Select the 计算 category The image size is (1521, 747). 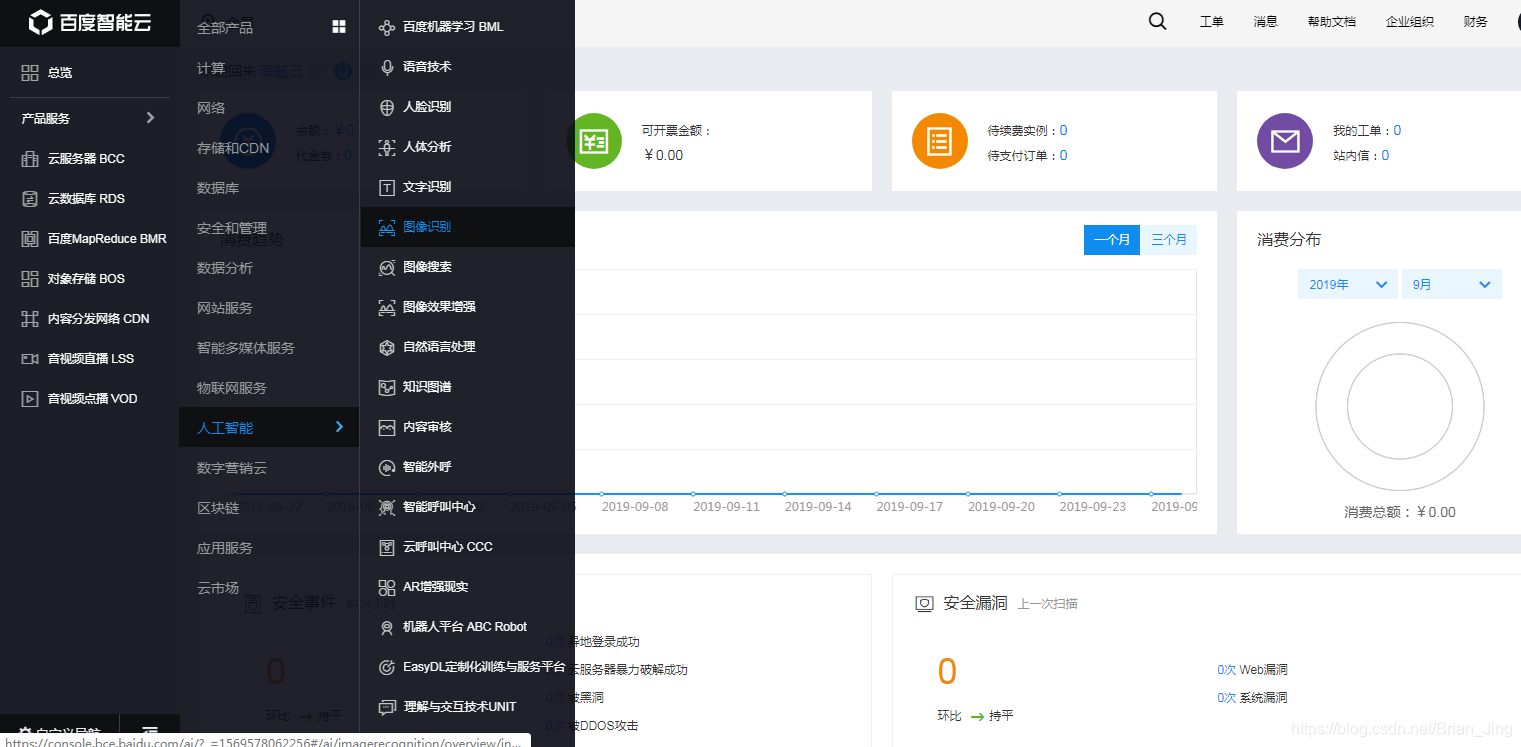(x=211, y=68)
